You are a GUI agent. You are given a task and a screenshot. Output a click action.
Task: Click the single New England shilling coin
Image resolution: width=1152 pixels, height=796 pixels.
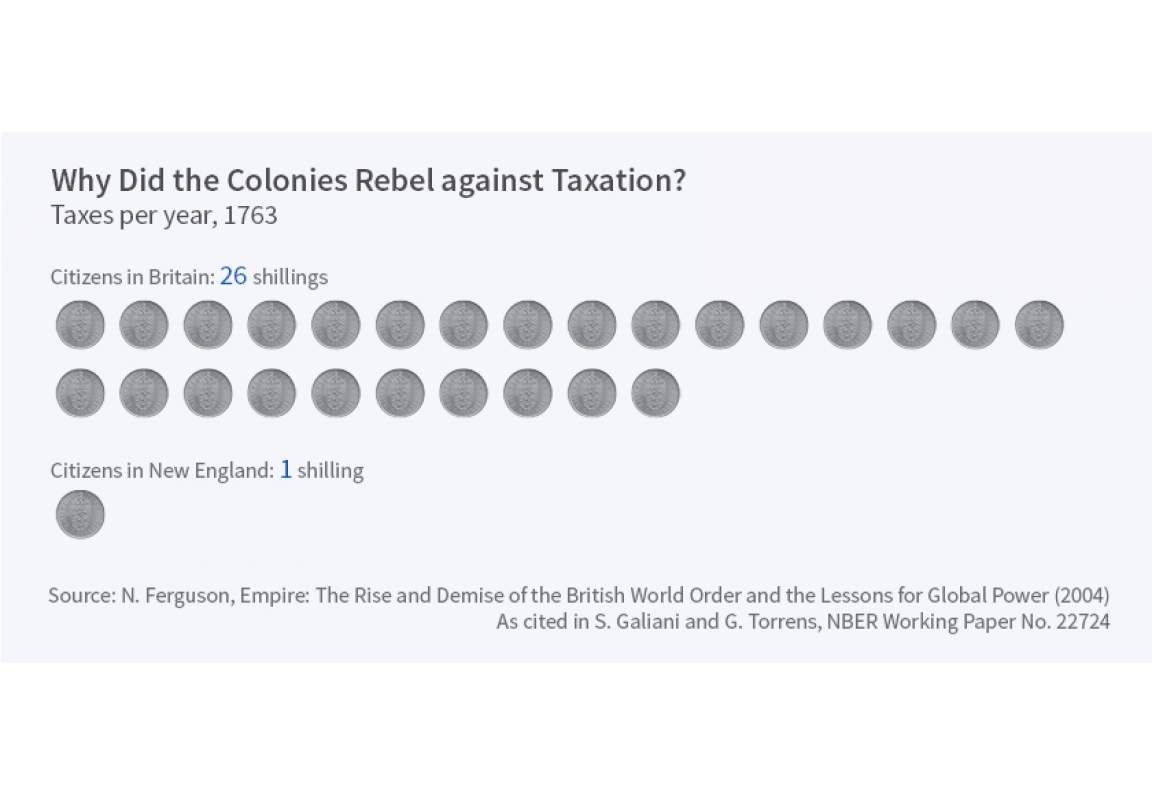coord(80,515)
